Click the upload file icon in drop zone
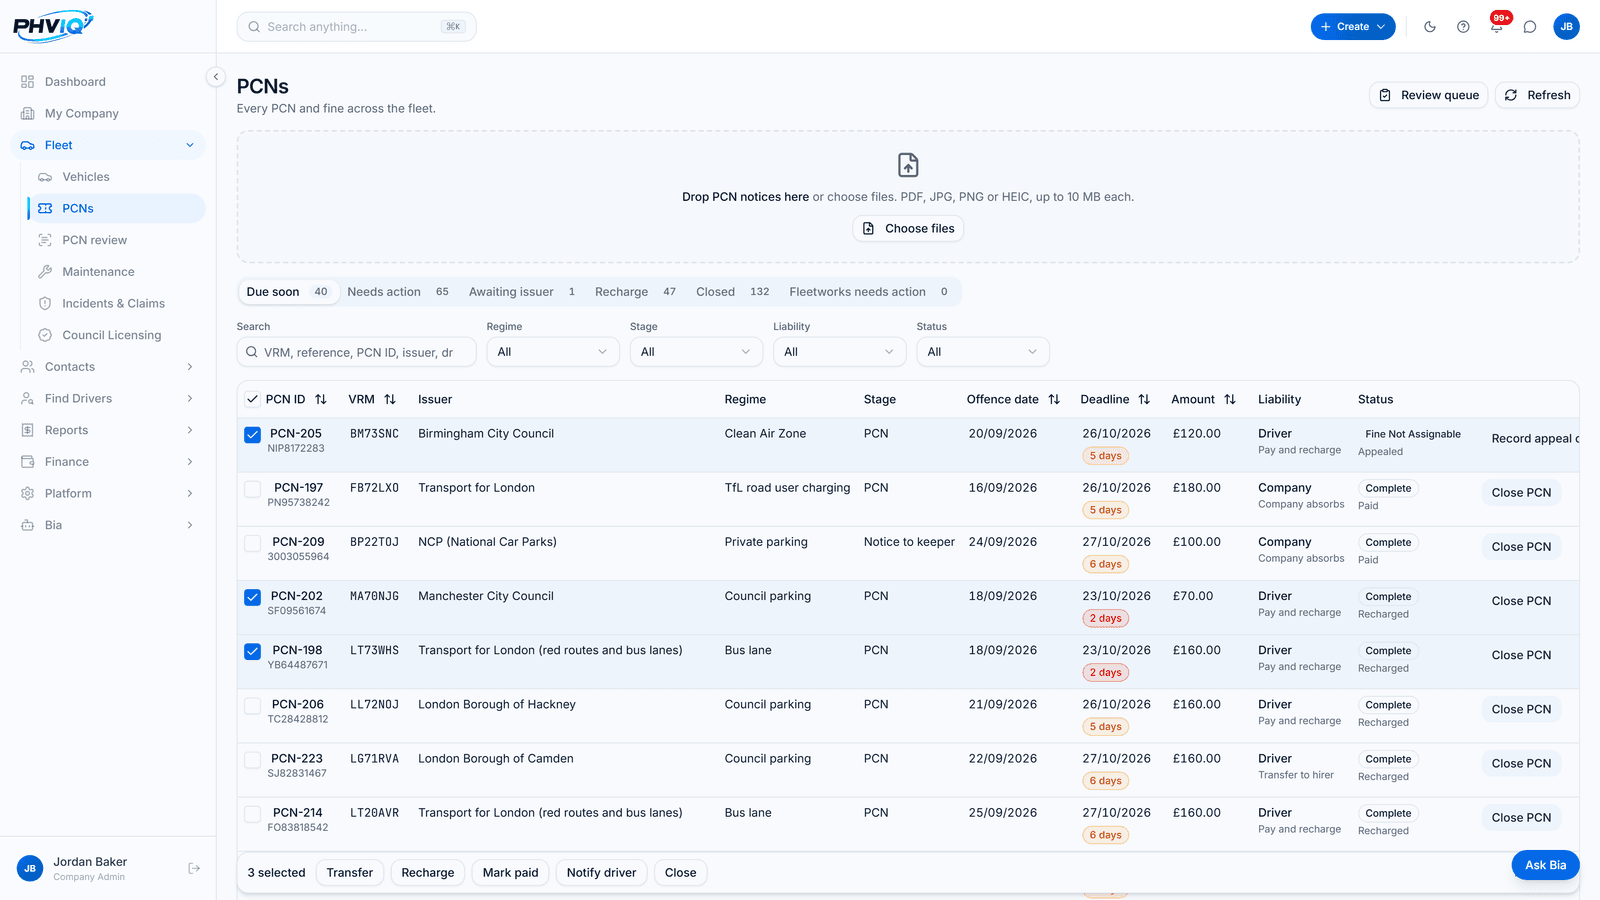 click(x=908, y=165)
